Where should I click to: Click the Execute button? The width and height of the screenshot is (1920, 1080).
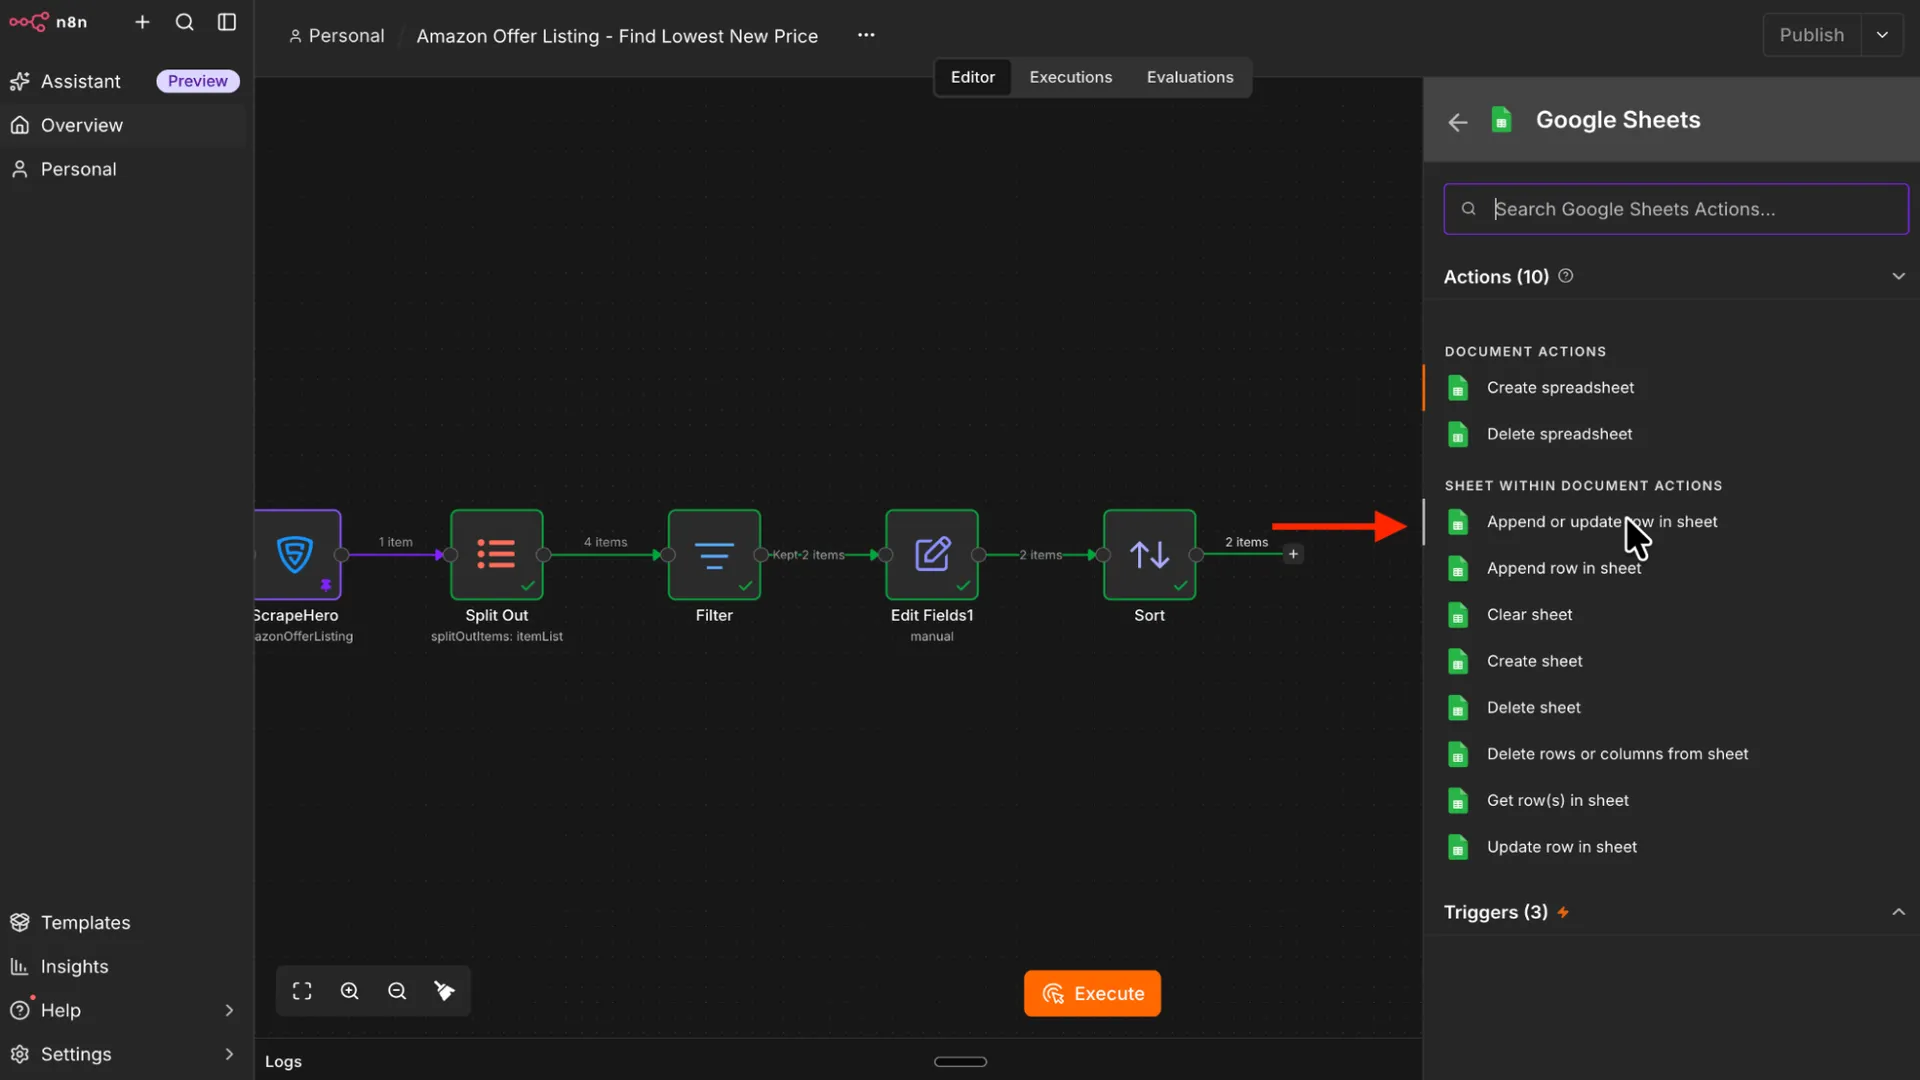coord(1093,994)
